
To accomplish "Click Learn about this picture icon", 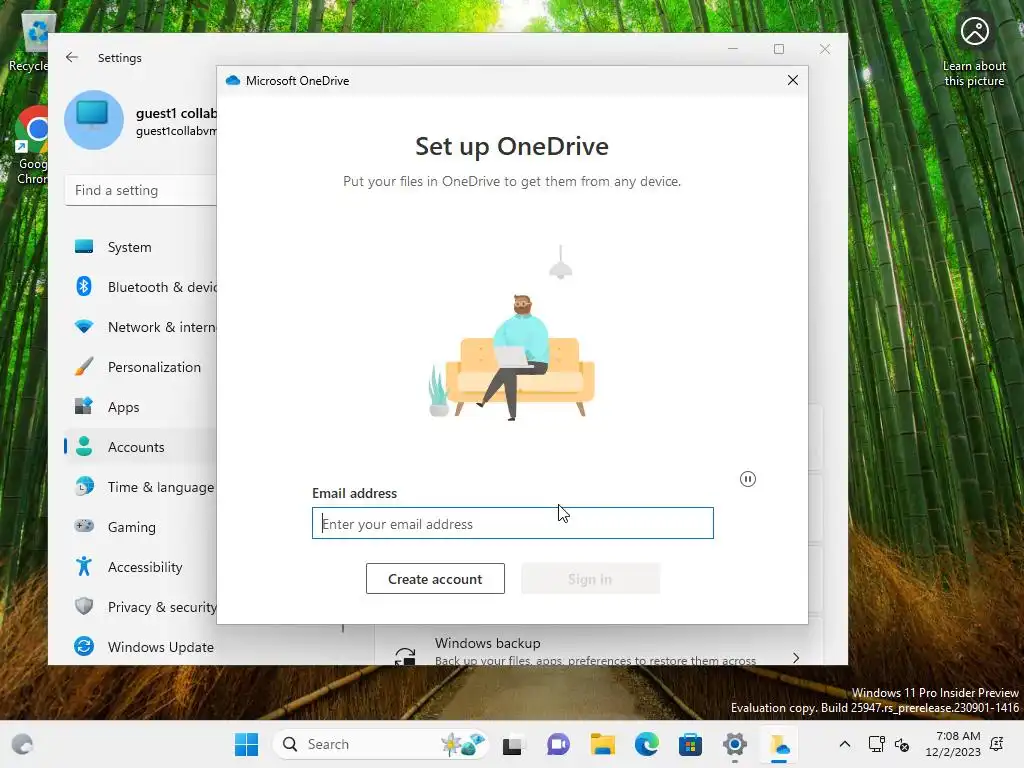I will pos(974,52).
